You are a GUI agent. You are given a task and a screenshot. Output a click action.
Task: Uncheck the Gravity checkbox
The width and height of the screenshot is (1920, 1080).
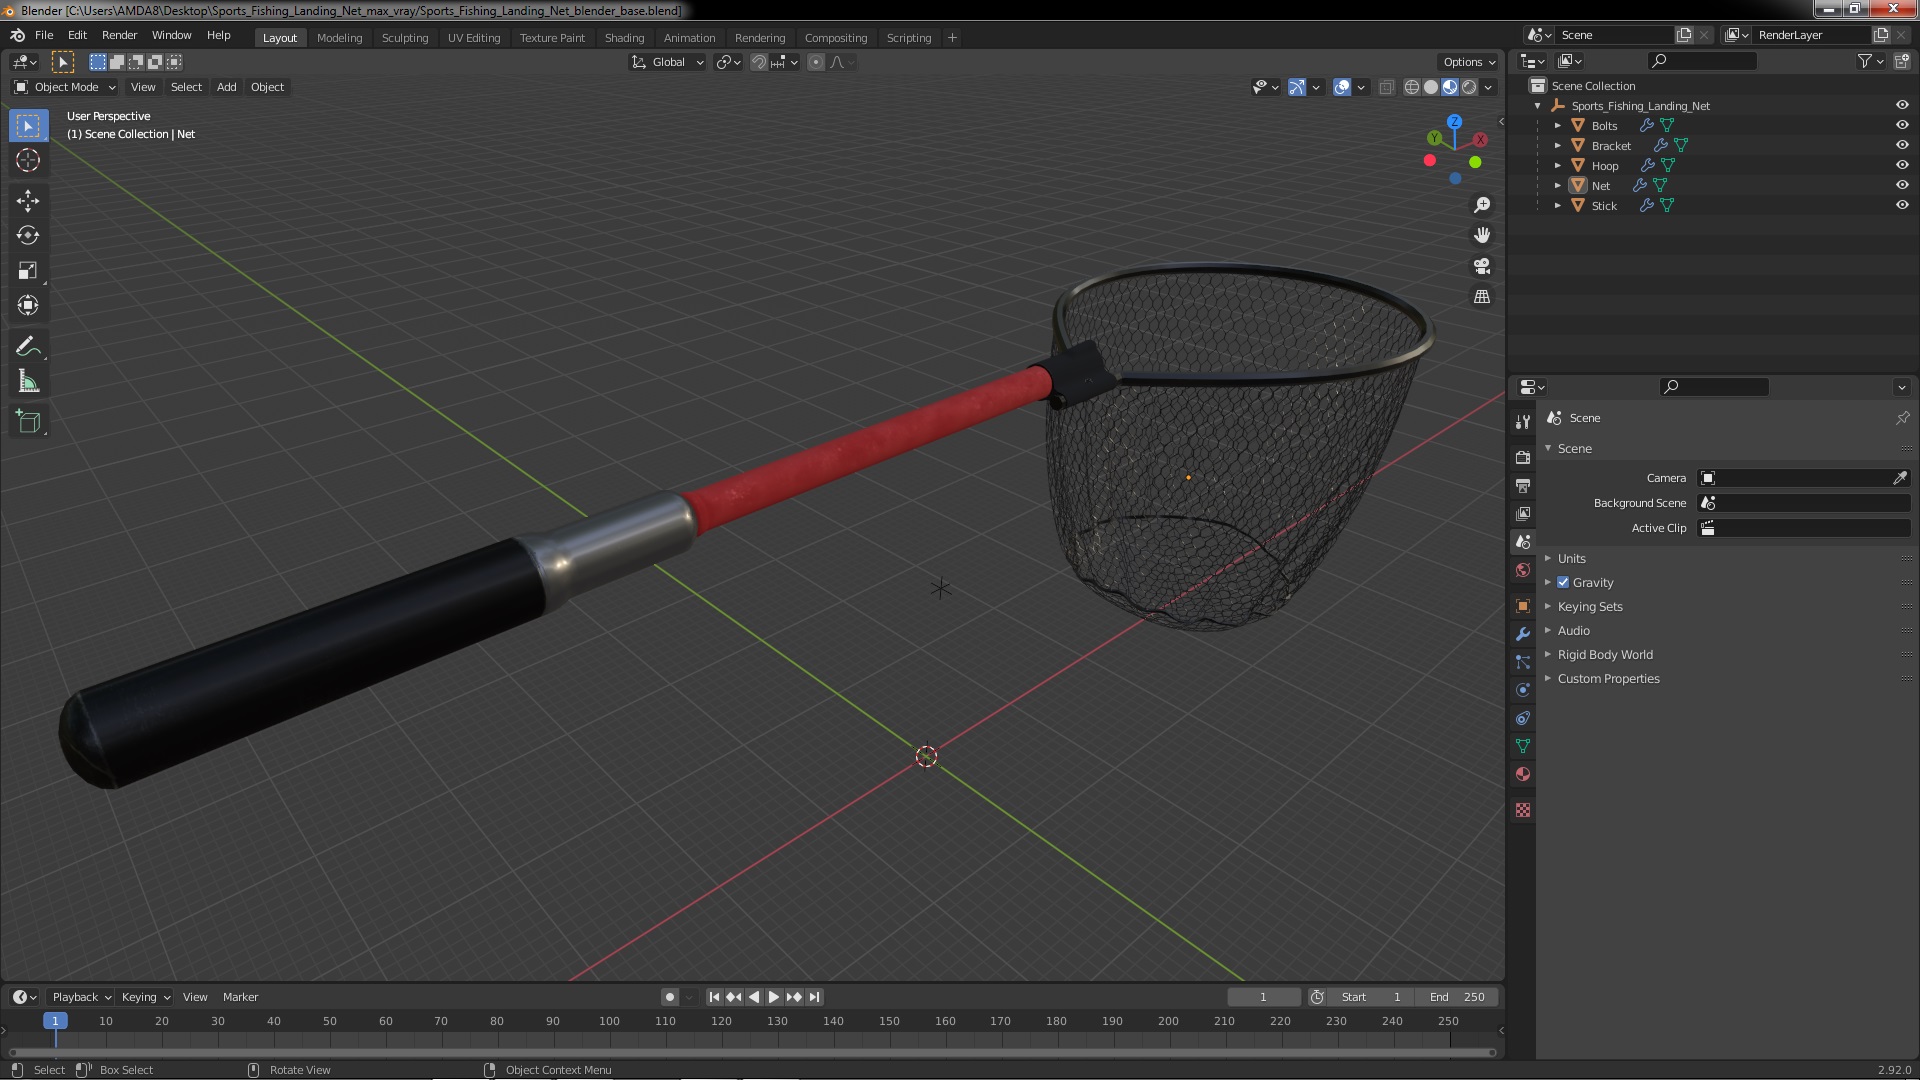(x=1563, y=582)
